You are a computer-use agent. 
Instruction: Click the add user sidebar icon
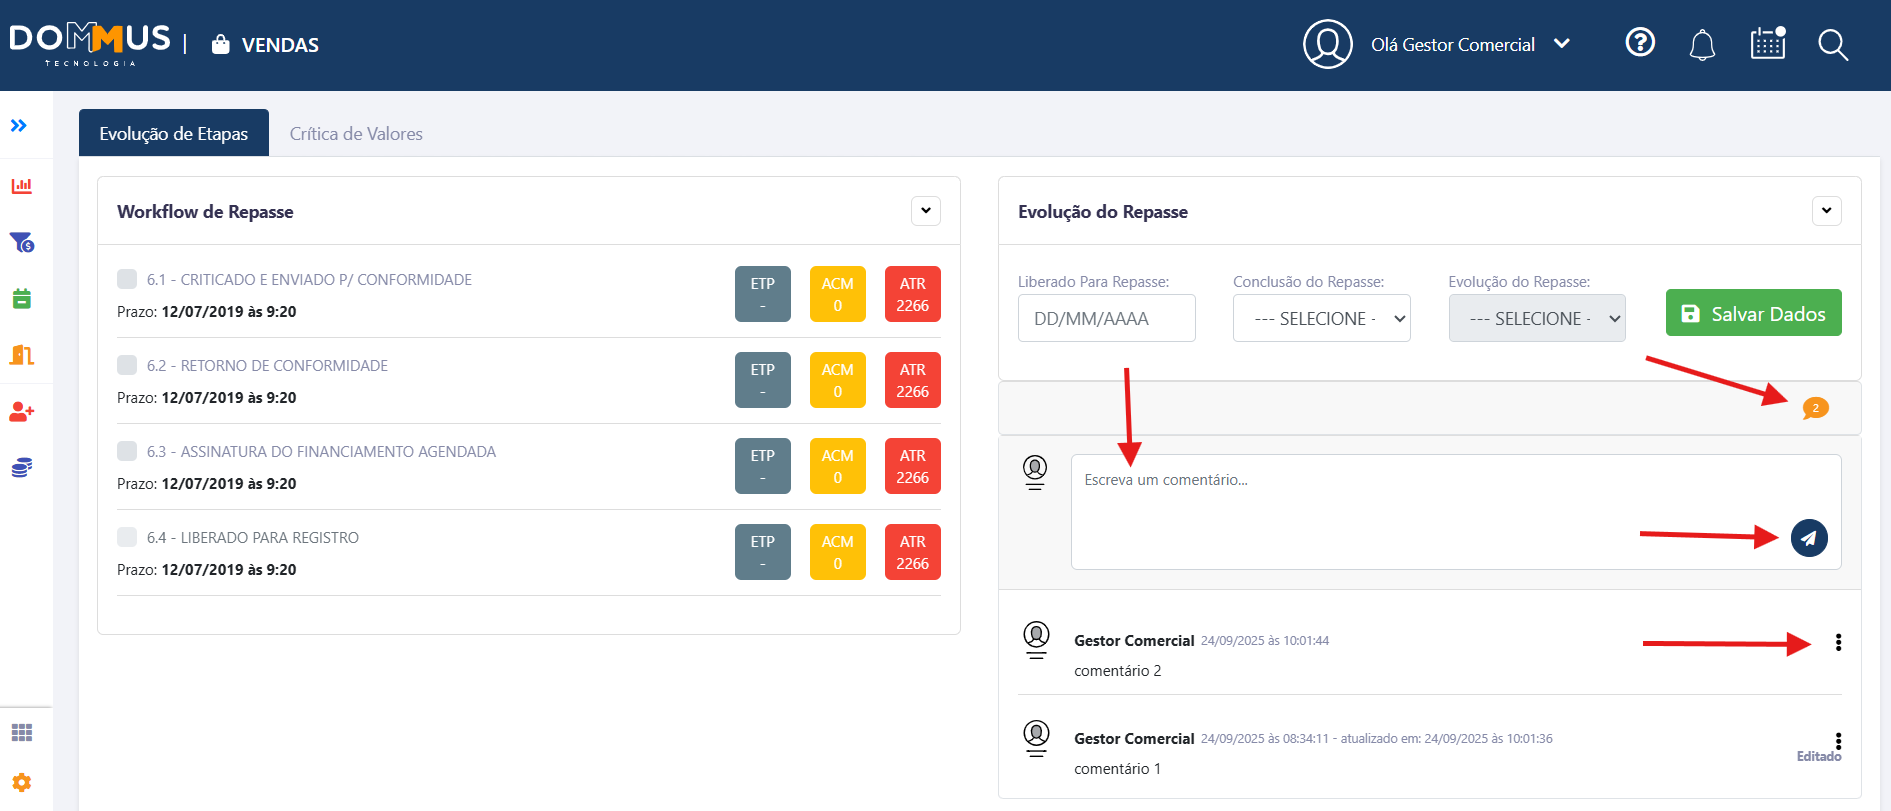(22, 412)
